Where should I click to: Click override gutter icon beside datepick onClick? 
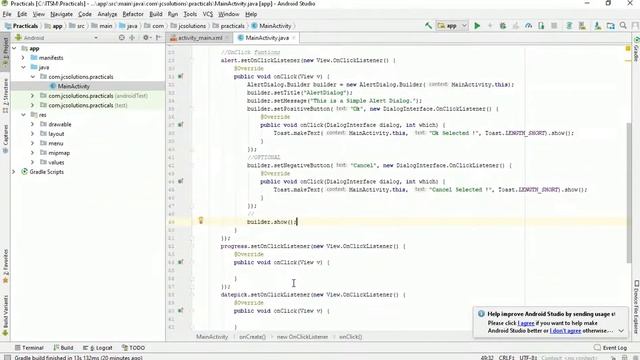pyautogui.click(x=180, y=311)
